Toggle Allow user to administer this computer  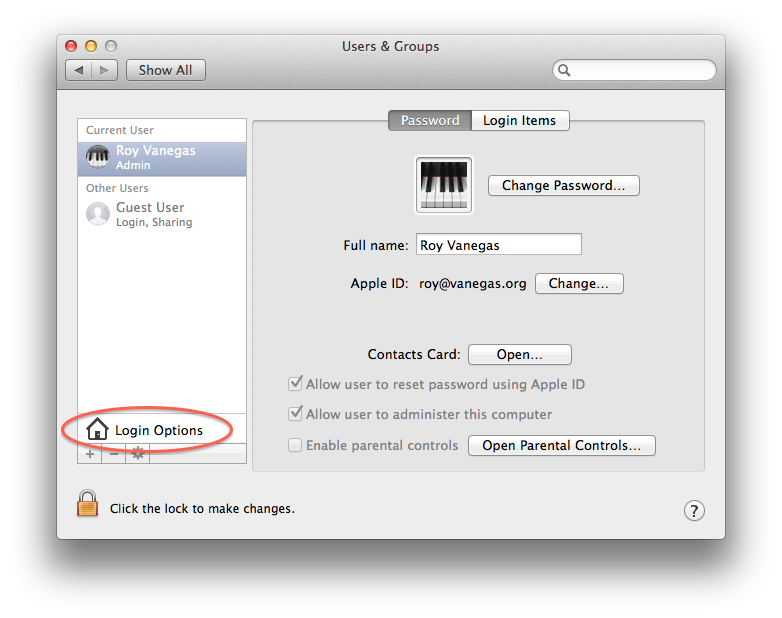[x=296, y=414]
